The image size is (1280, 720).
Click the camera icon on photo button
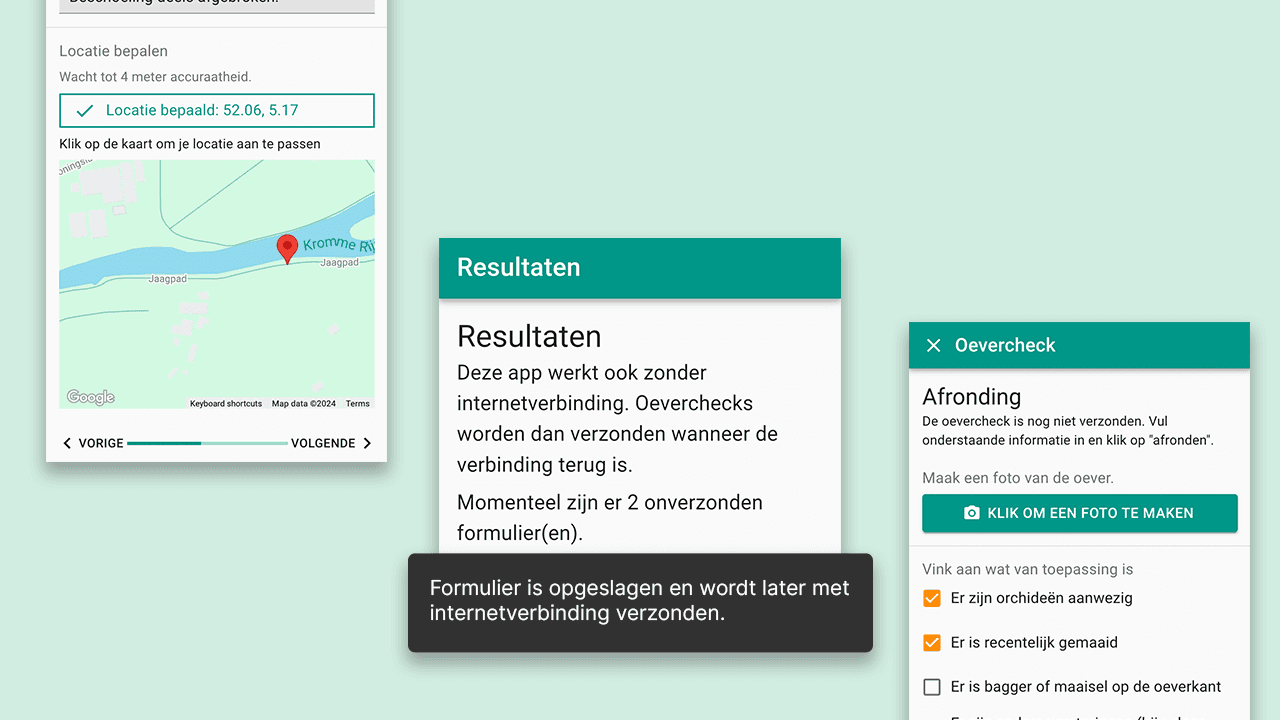pyautogui.click(x=971, y=513)
